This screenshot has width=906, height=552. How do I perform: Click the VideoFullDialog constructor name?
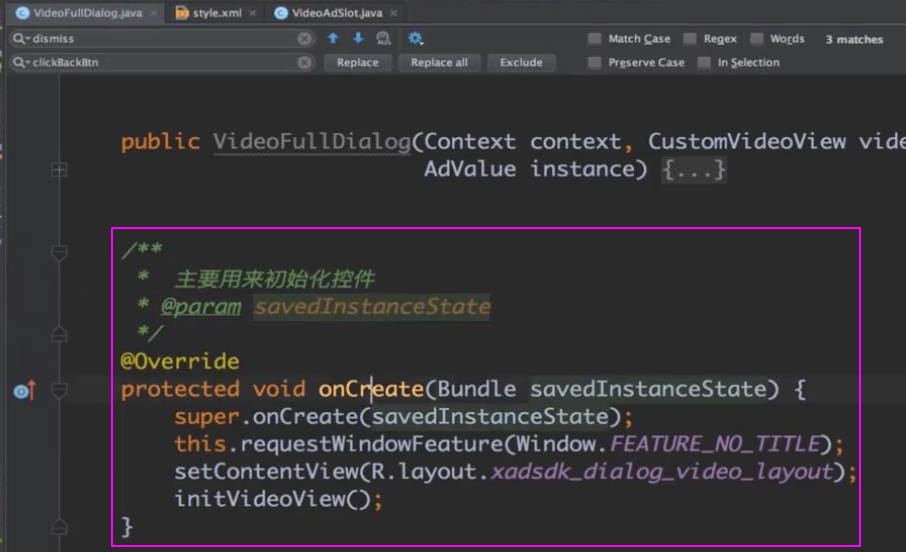(311, 142)
